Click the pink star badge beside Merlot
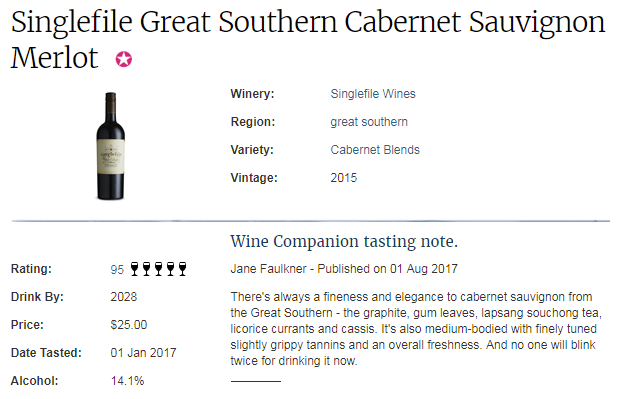Screen dimensions: 621x399 point(124,59)
